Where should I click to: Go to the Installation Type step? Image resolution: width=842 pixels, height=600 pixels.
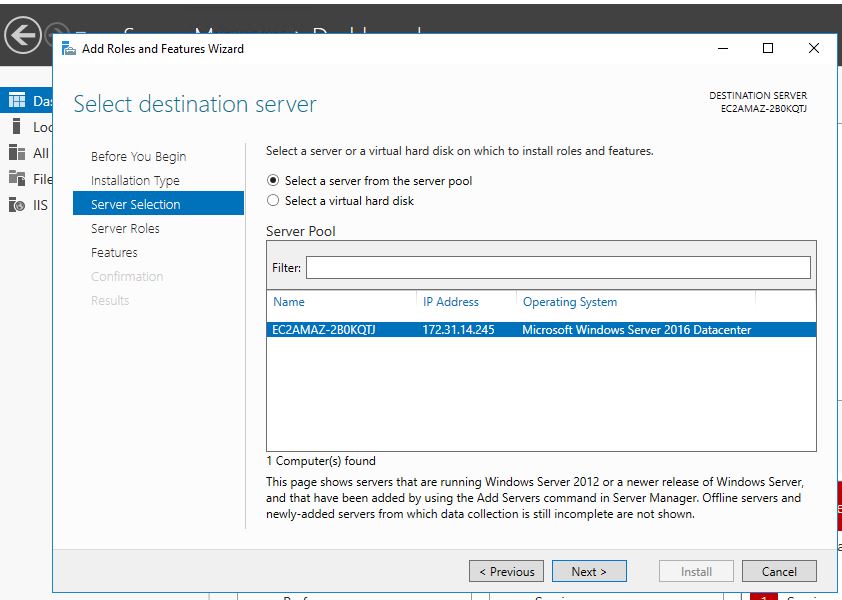click(135, 180)
